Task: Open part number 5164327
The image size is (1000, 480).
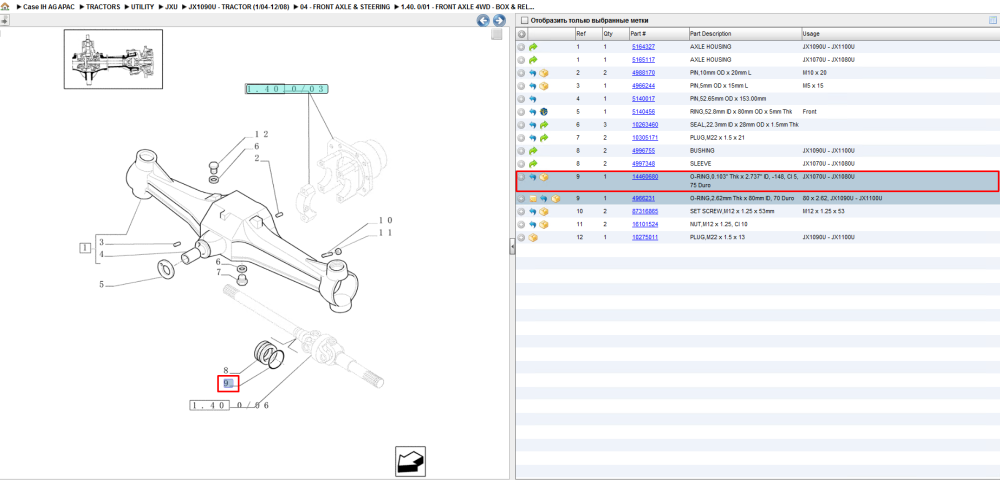Action: coord(643,47)
